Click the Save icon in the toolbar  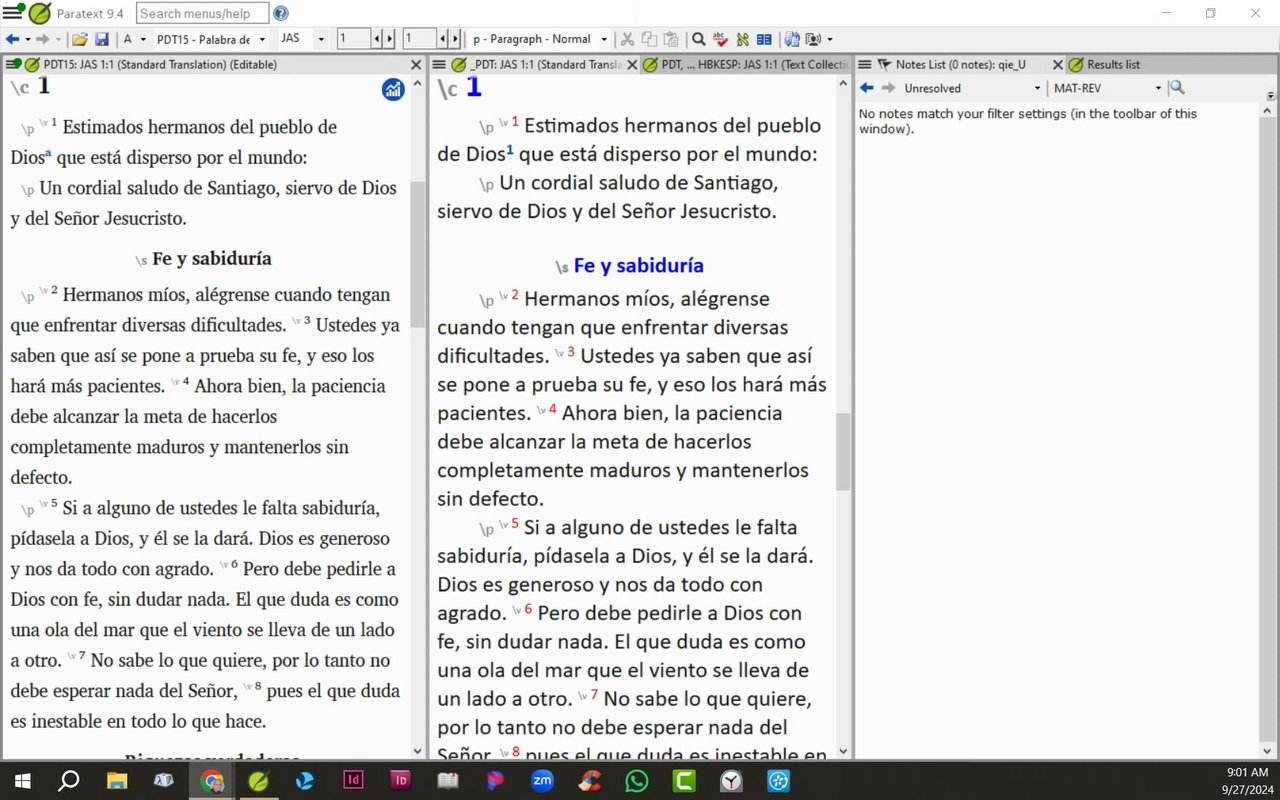point(101,39)
